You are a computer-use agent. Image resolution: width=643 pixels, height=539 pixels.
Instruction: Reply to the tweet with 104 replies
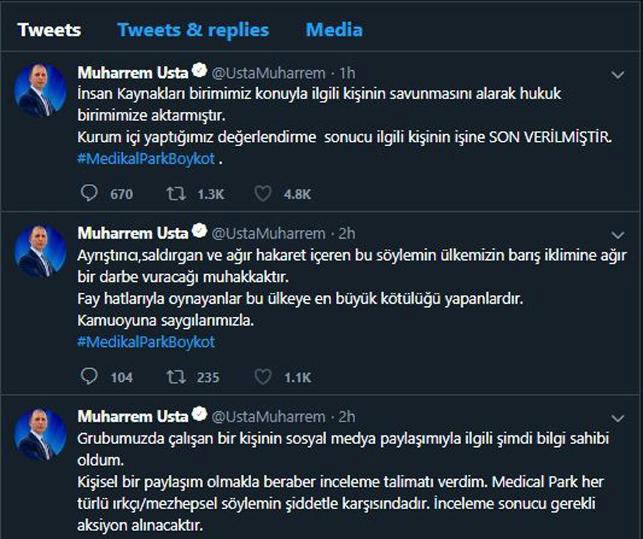(88, 377)
